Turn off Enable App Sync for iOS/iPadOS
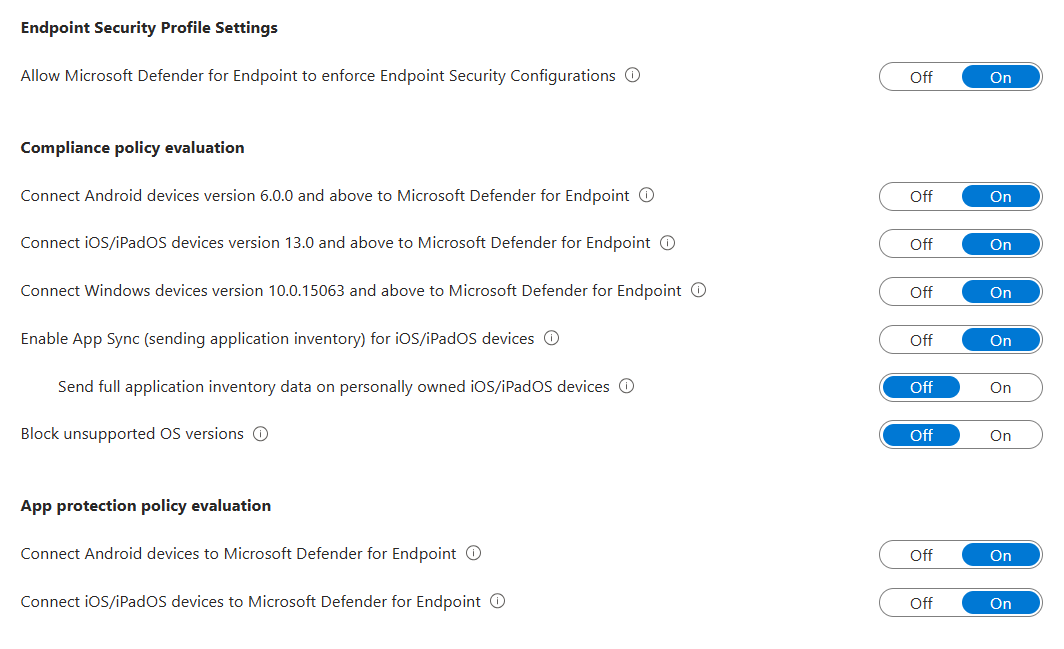The image size is (1064, 649). (x=921, y=340)
